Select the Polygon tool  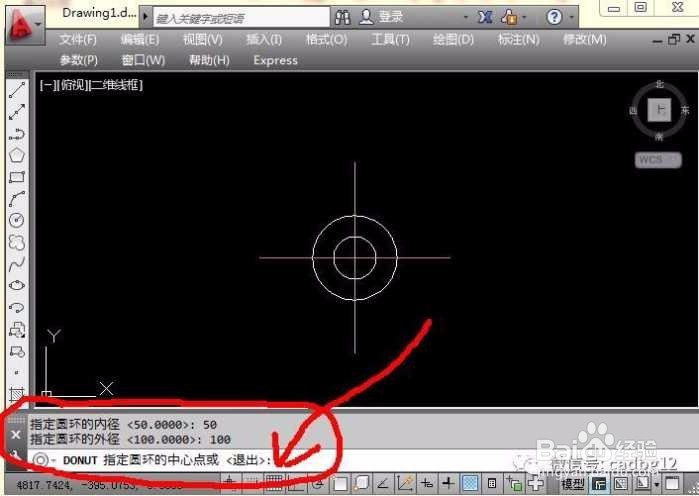(17, 155)
